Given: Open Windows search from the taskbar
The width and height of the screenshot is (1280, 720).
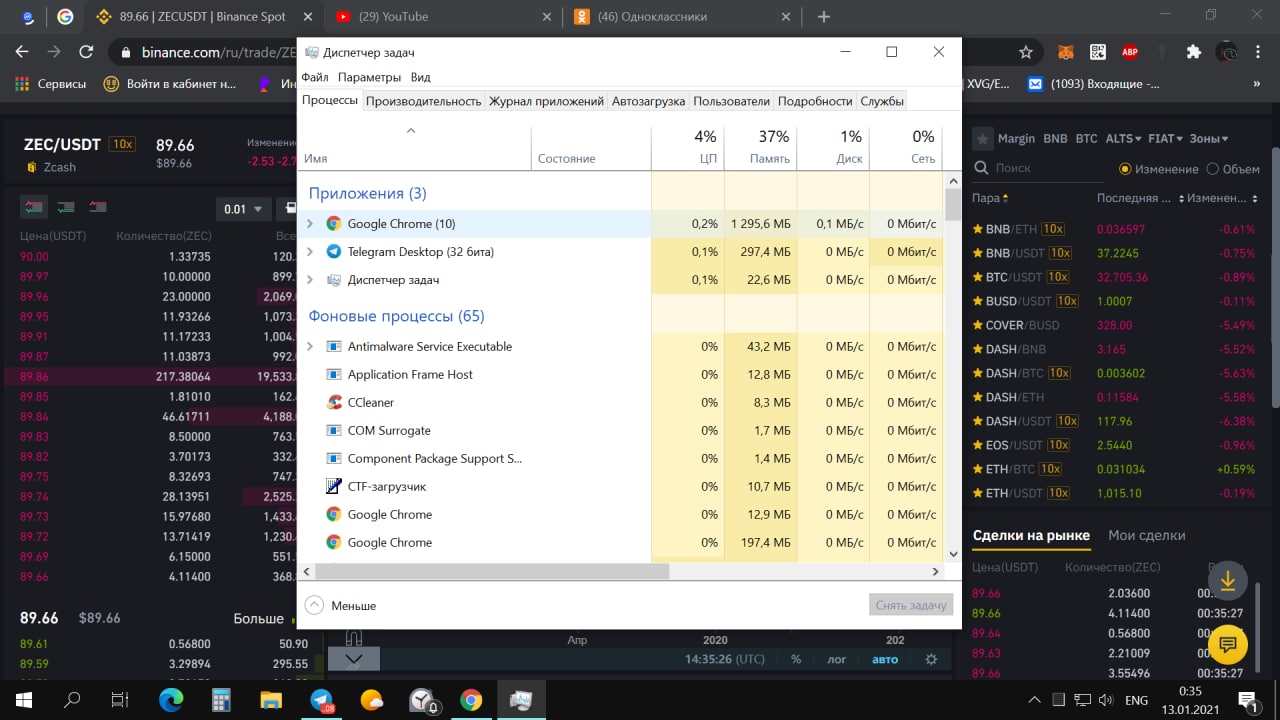Looking at the screenshot, I should pos(72,700).
